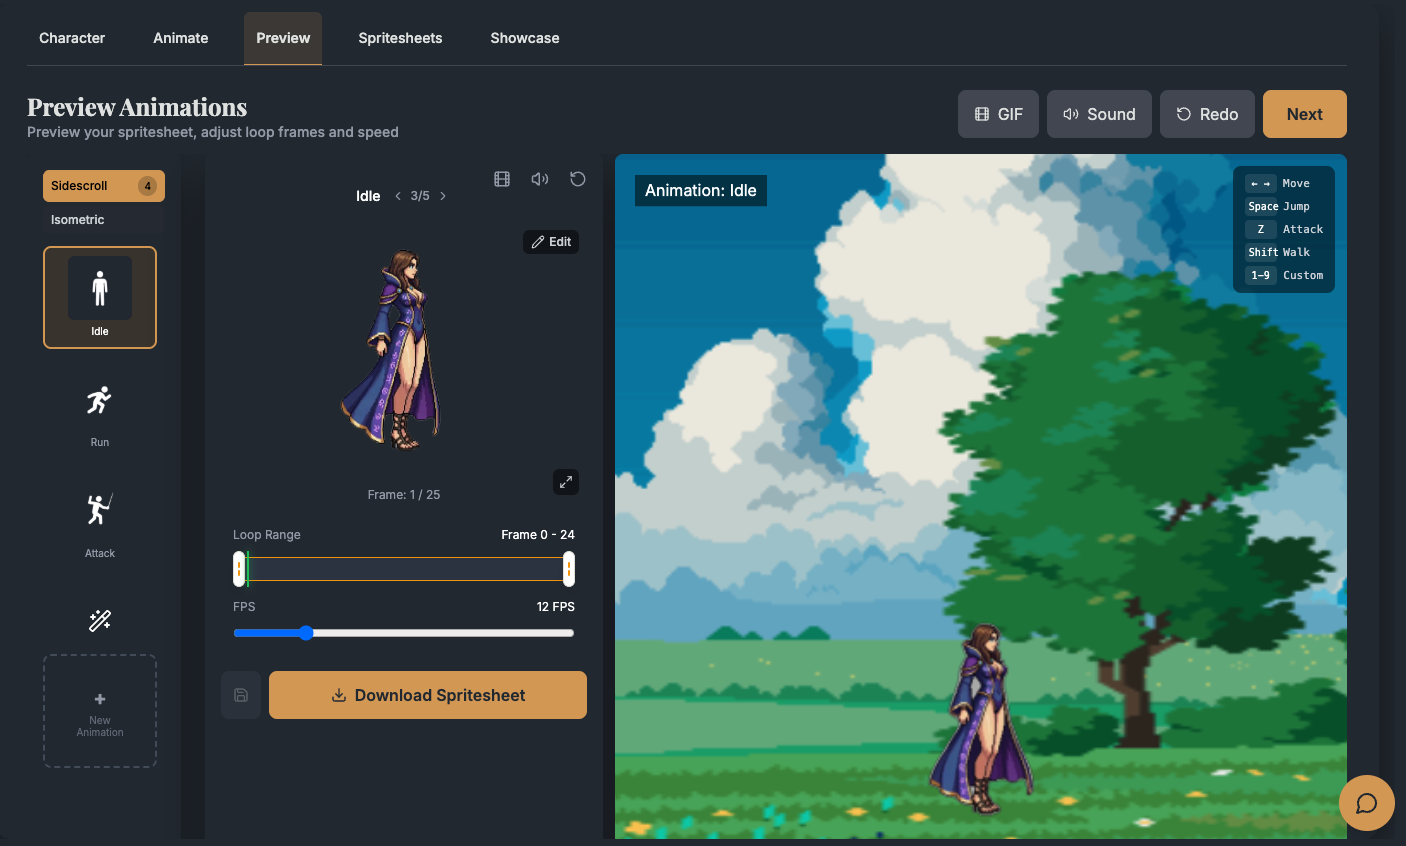The height and width of the screenshot is (846, 1406).
Task: Go to next Idle variation
Action: click(x=443, y=196)
